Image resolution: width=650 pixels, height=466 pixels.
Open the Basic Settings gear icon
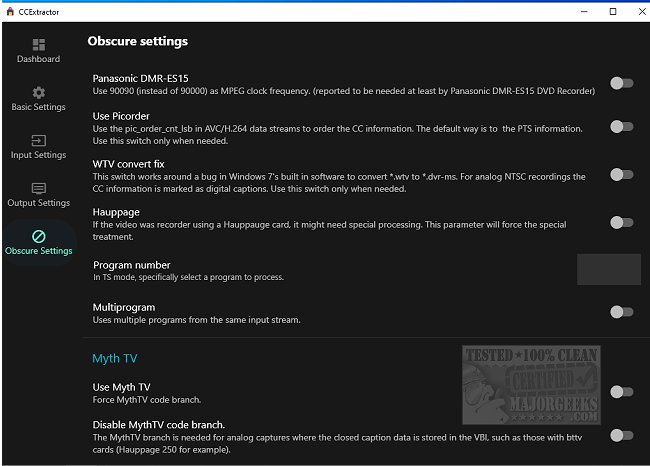coord(39,92)
